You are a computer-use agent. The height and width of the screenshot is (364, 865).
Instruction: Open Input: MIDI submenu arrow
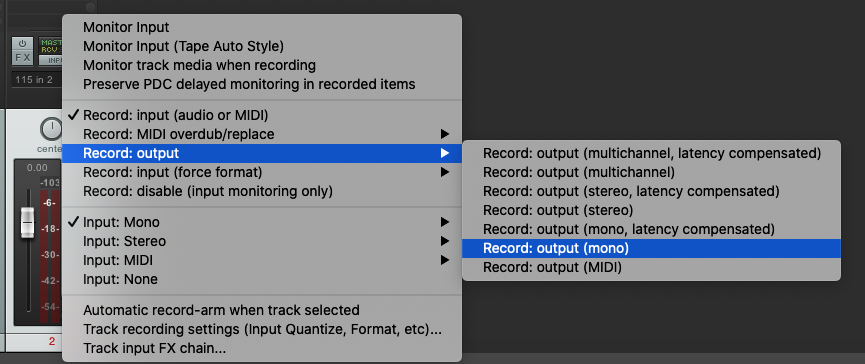(445, 260)
